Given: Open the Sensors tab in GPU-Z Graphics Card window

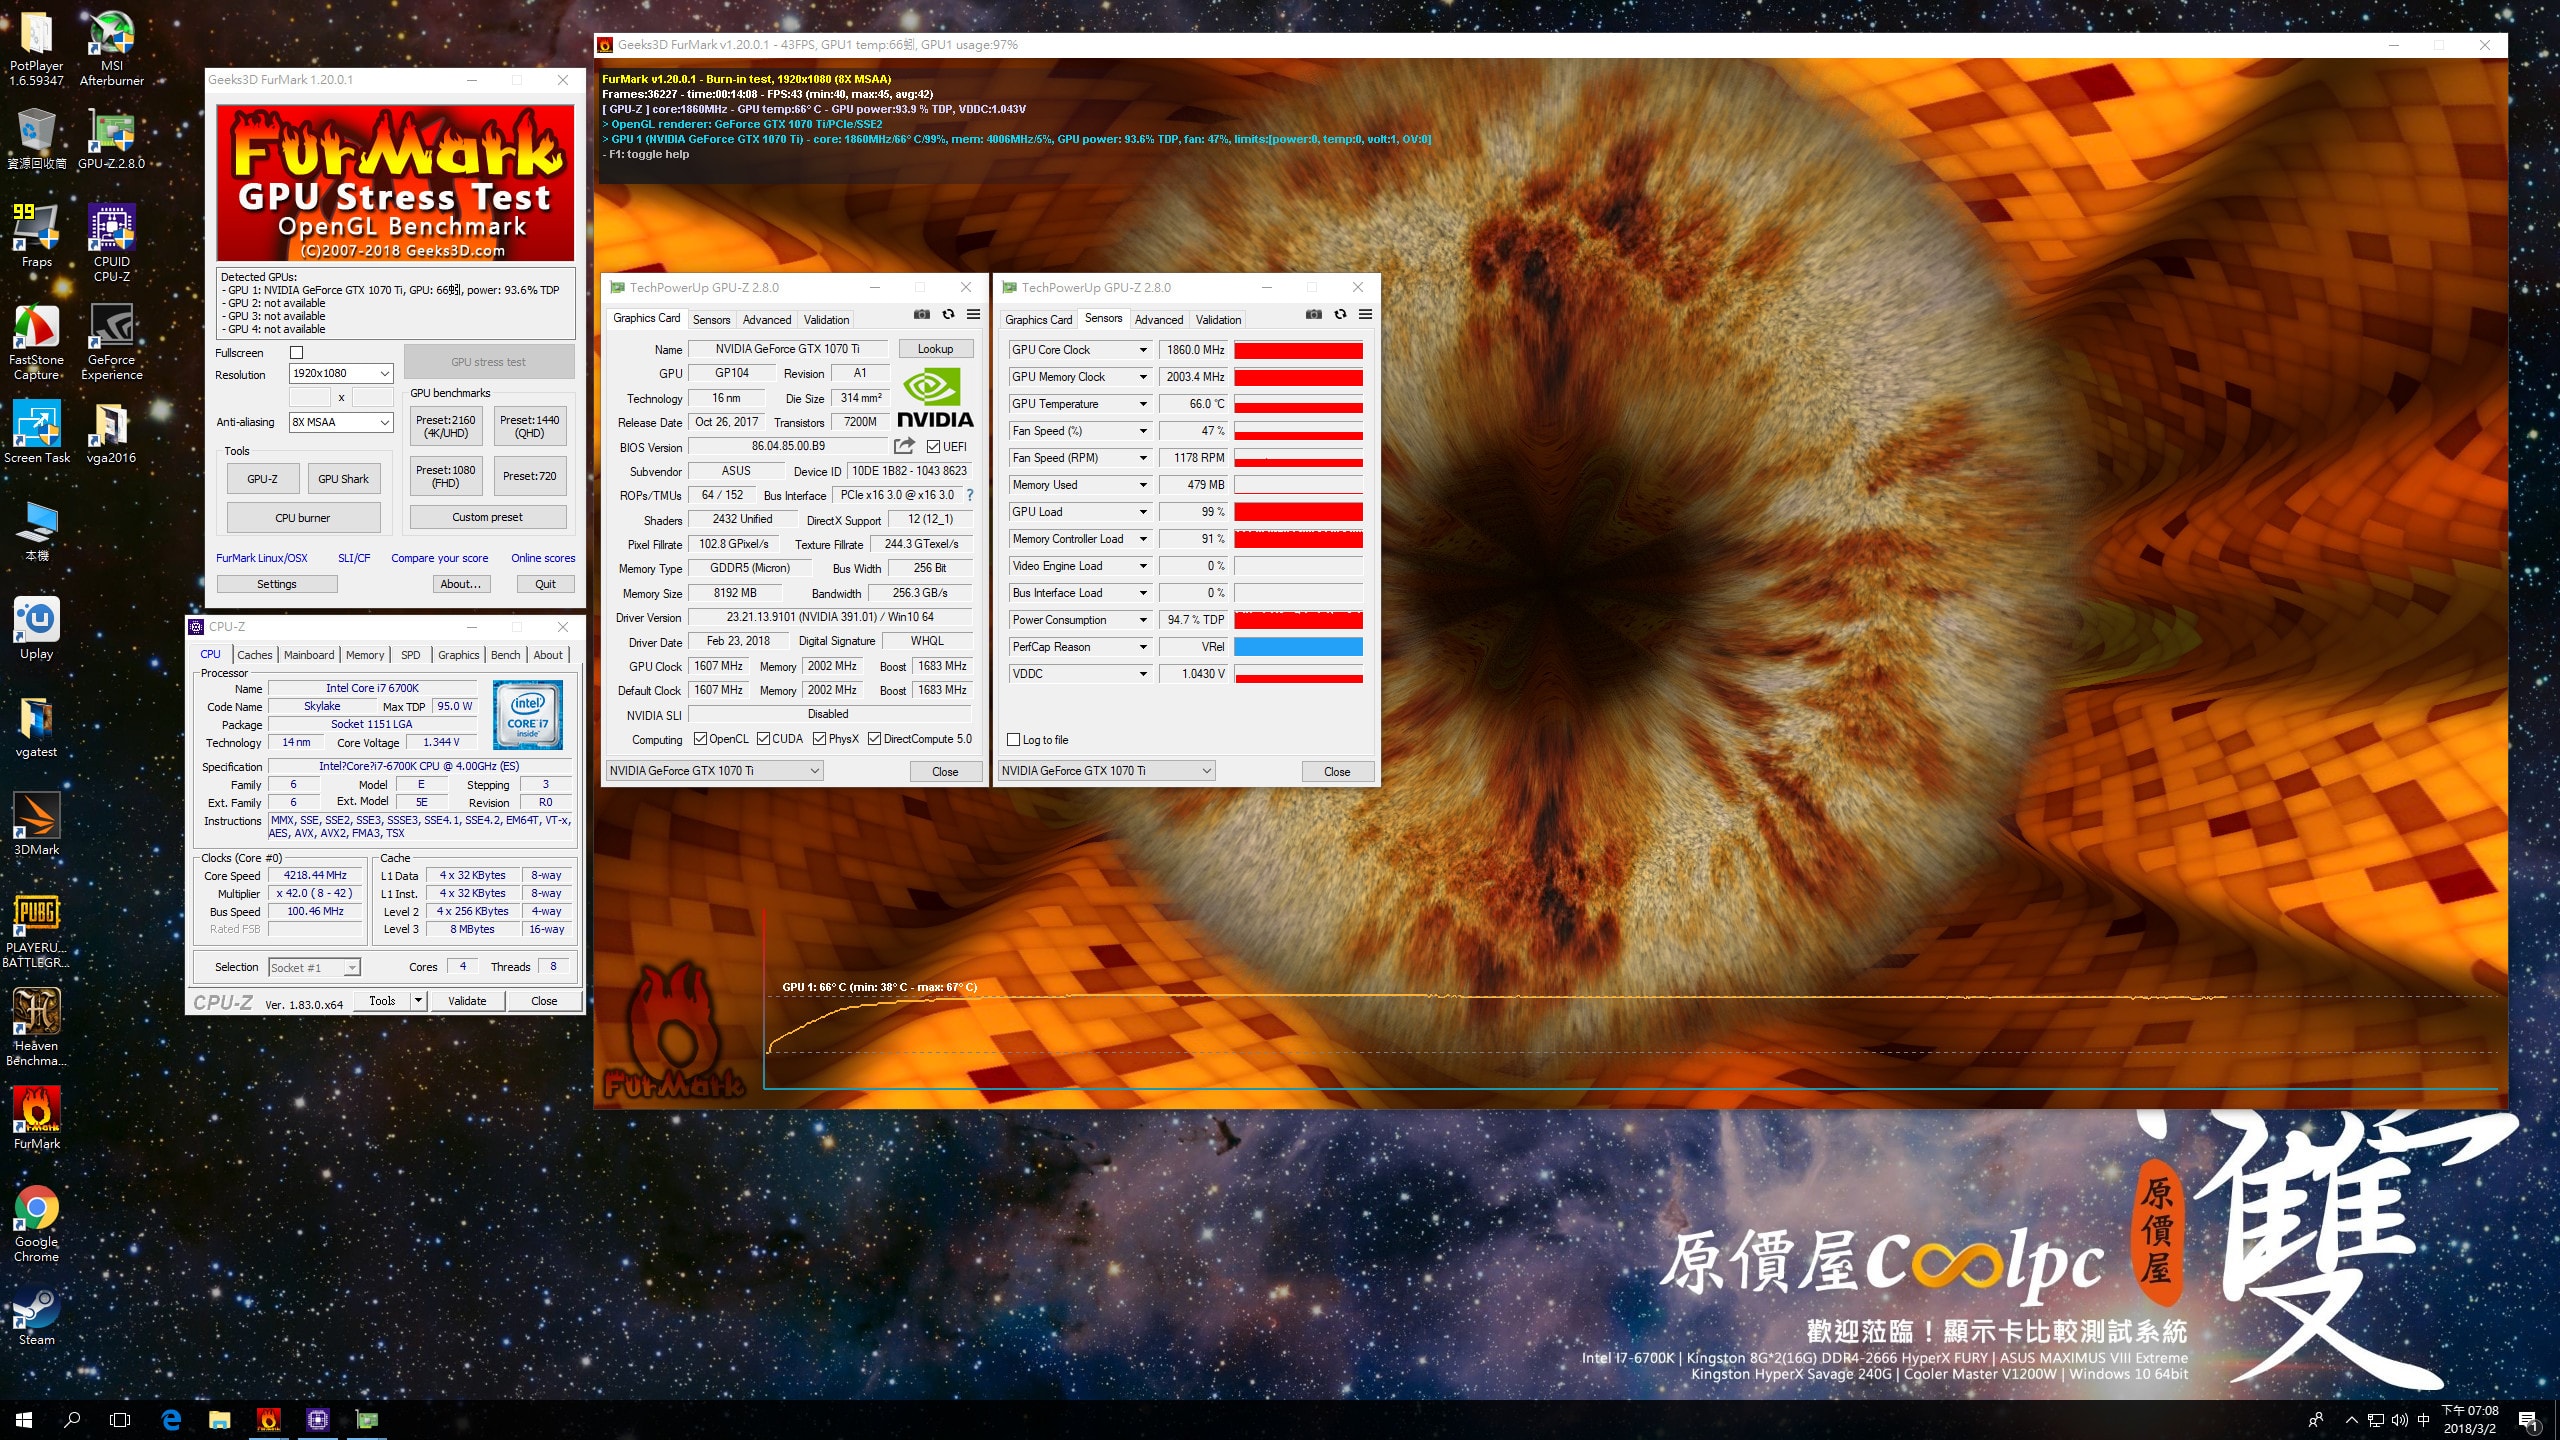Looking at the screenshot, I should point(711,320).
